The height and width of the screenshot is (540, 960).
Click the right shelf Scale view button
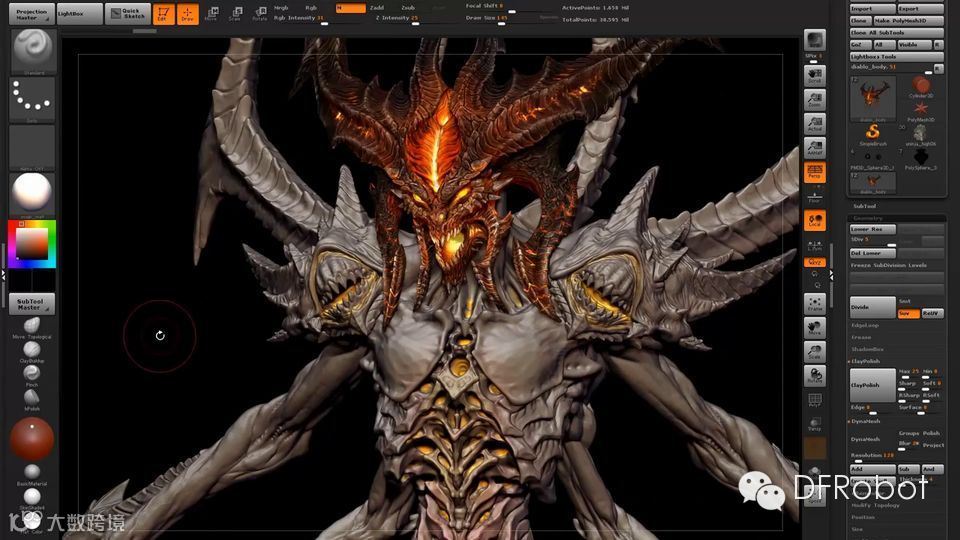pos(814,352)
